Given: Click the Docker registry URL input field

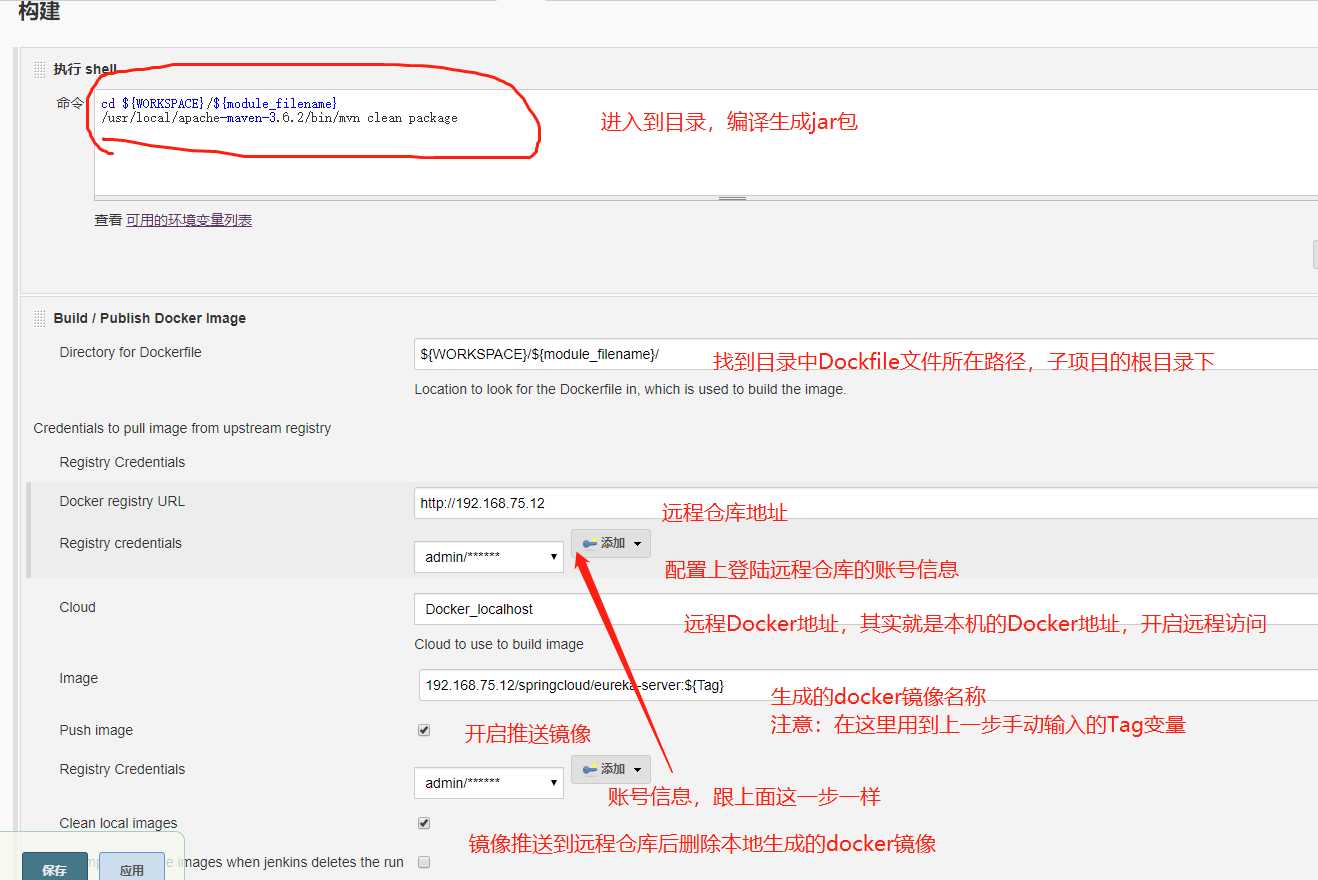Looking at the screenshot, I should pyautogui.click(x=866, y=503).
